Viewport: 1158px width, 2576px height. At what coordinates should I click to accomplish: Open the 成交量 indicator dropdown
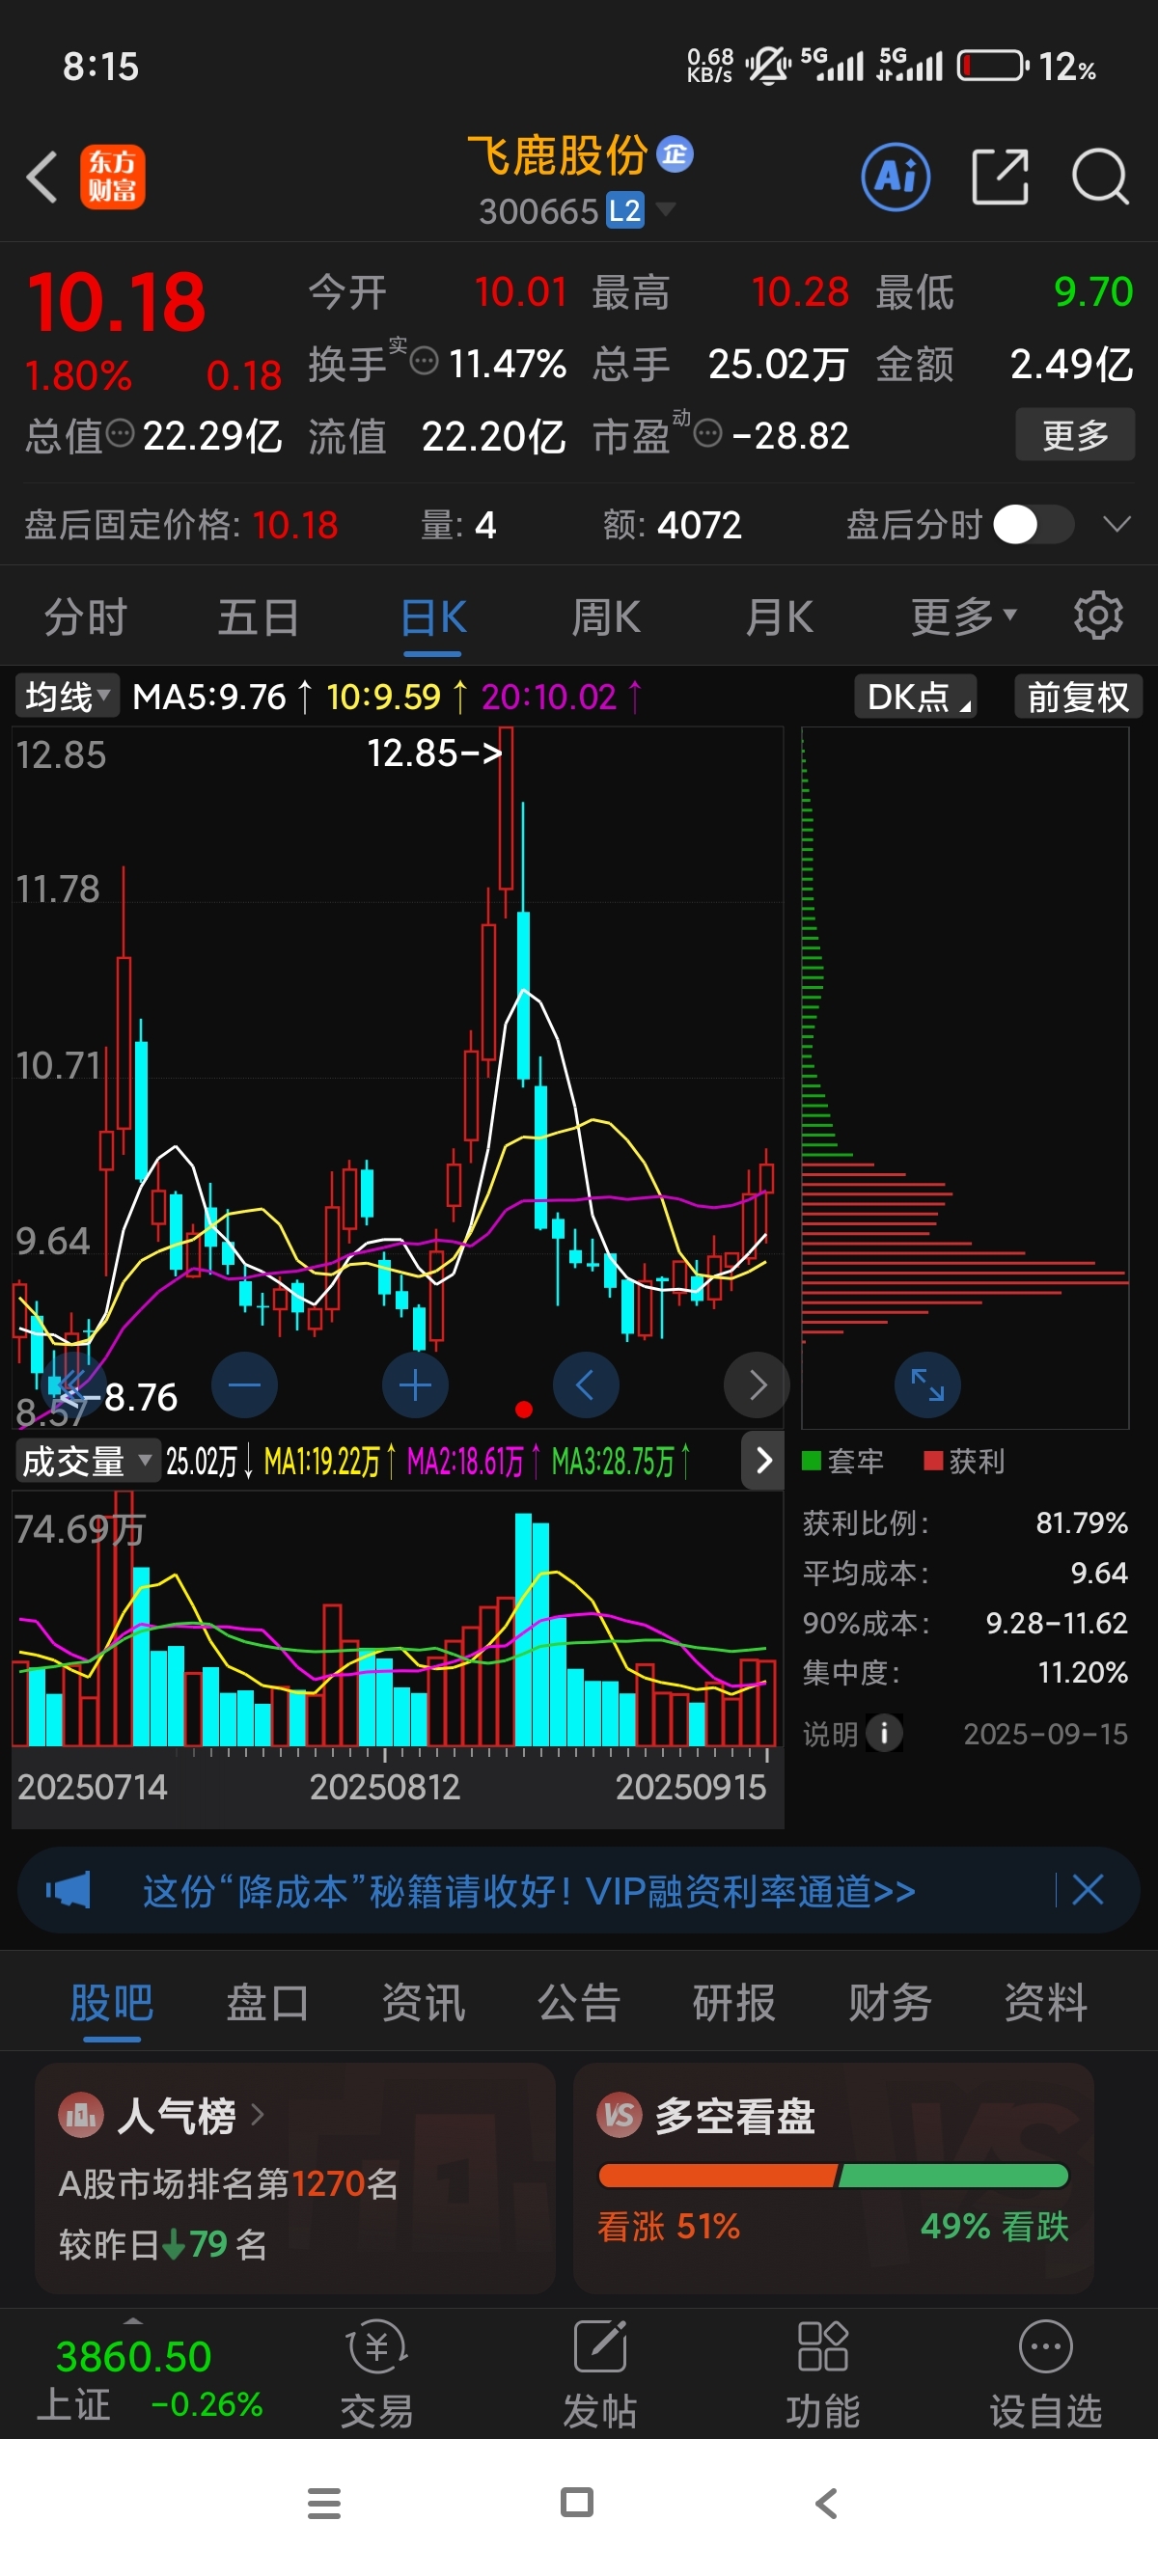tap(87, 1461)
